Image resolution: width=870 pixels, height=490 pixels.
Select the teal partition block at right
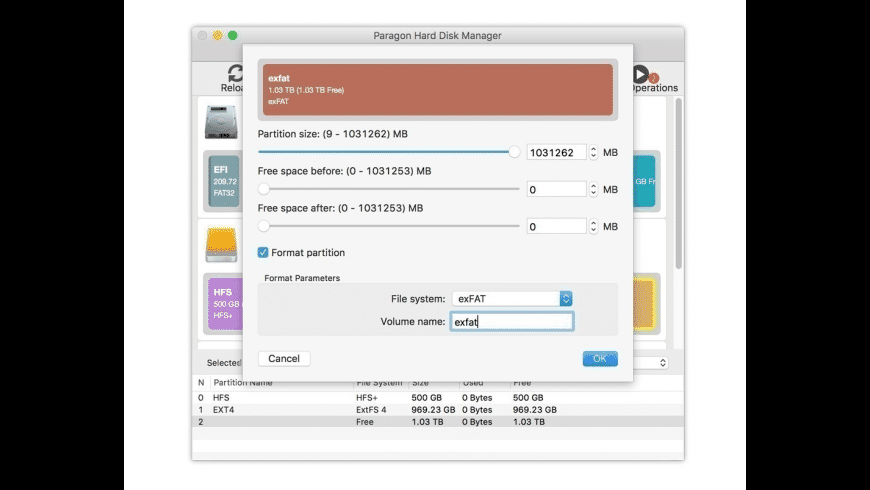(644, 181)
